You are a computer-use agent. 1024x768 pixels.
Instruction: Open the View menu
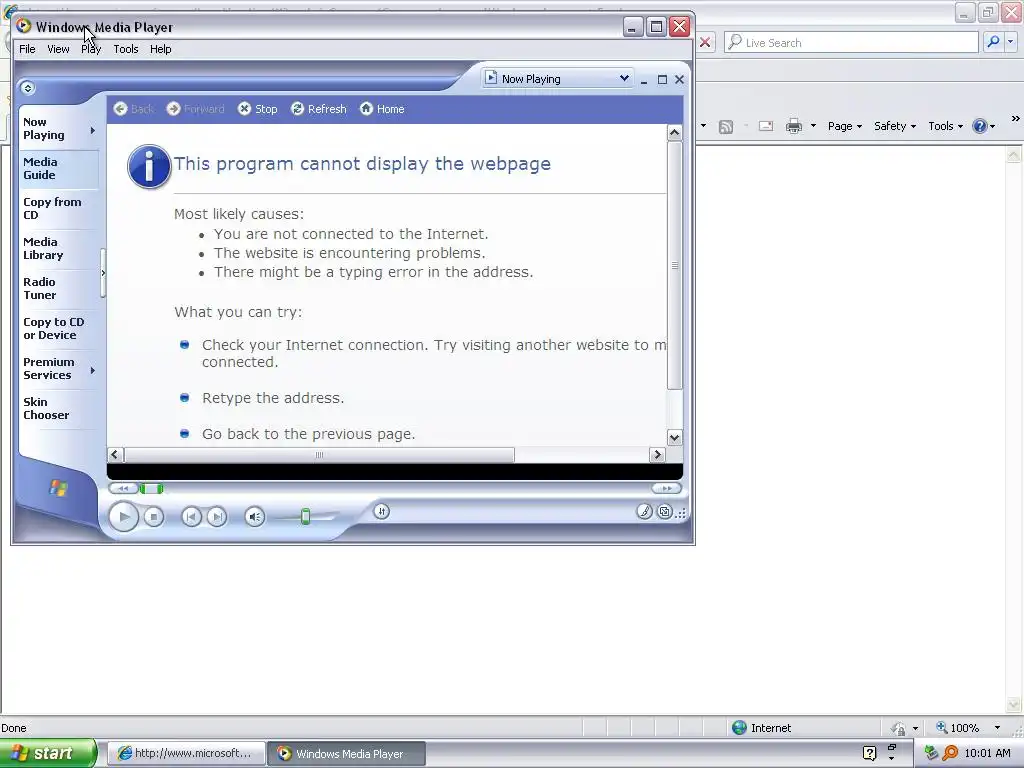pos(58,49)
